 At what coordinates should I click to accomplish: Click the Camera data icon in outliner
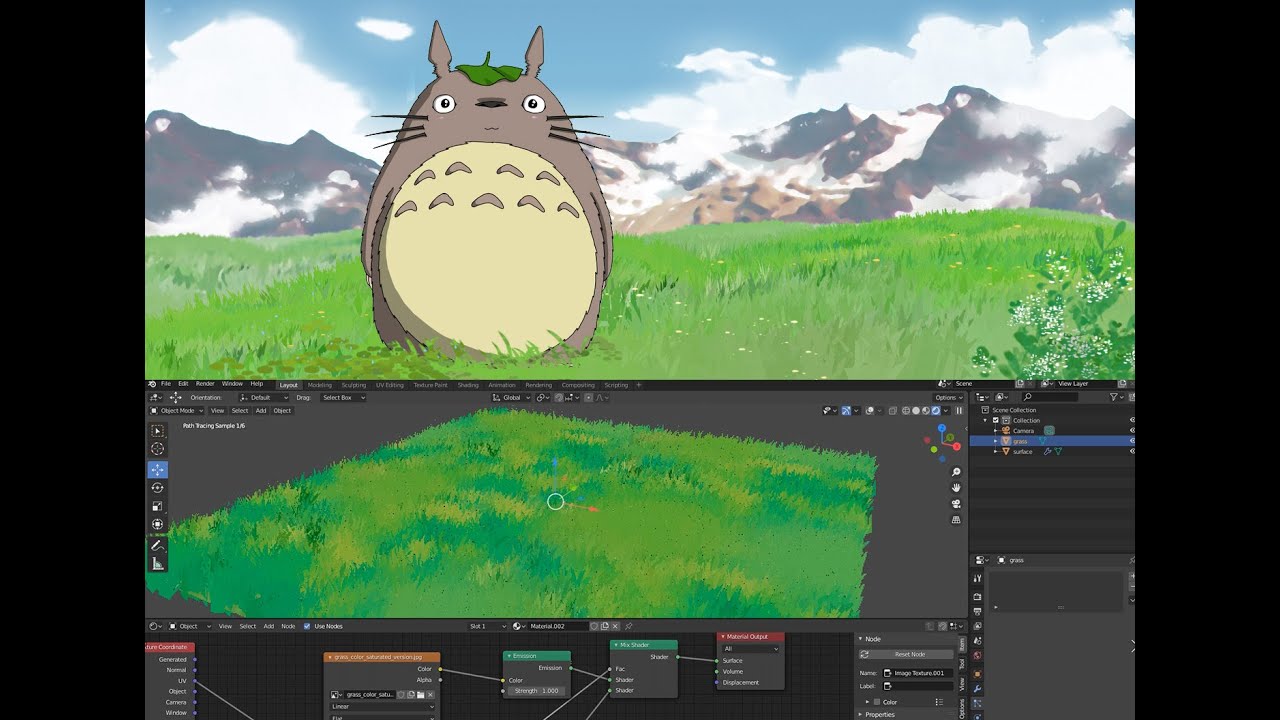click(1050, 431)
